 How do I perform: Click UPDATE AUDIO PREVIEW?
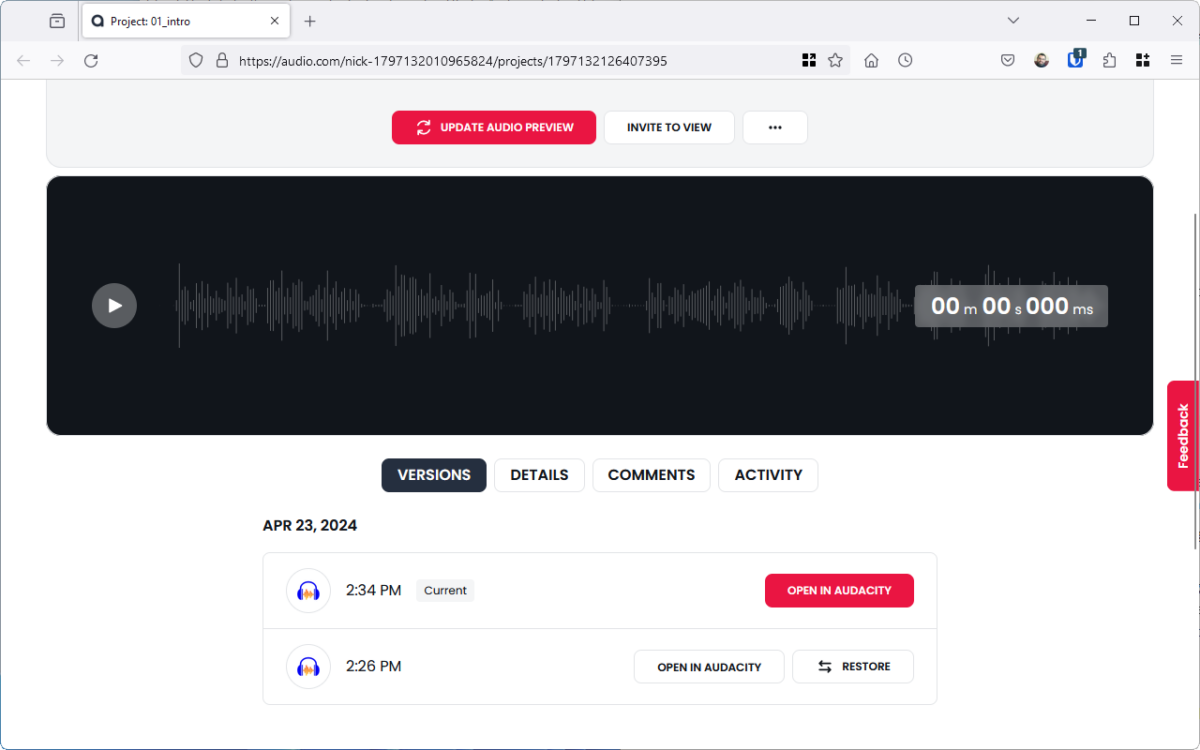493,127
